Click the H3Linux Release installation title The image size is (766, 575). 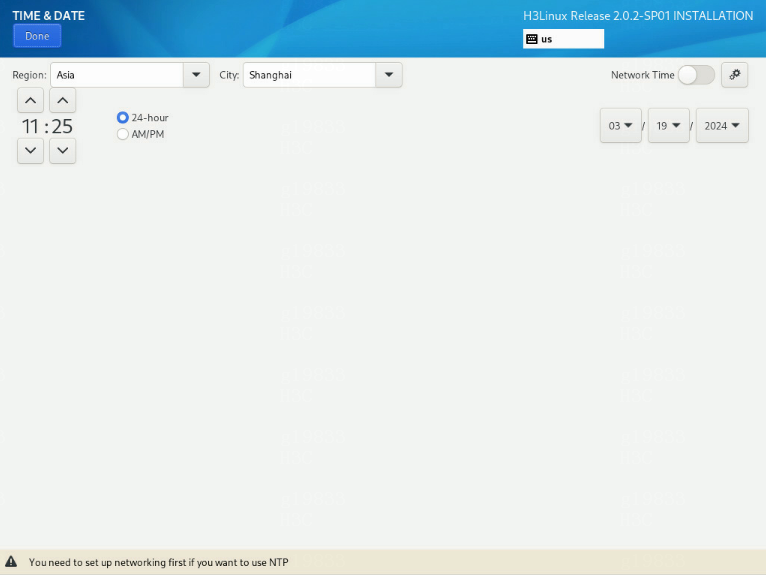coord(638,16)
